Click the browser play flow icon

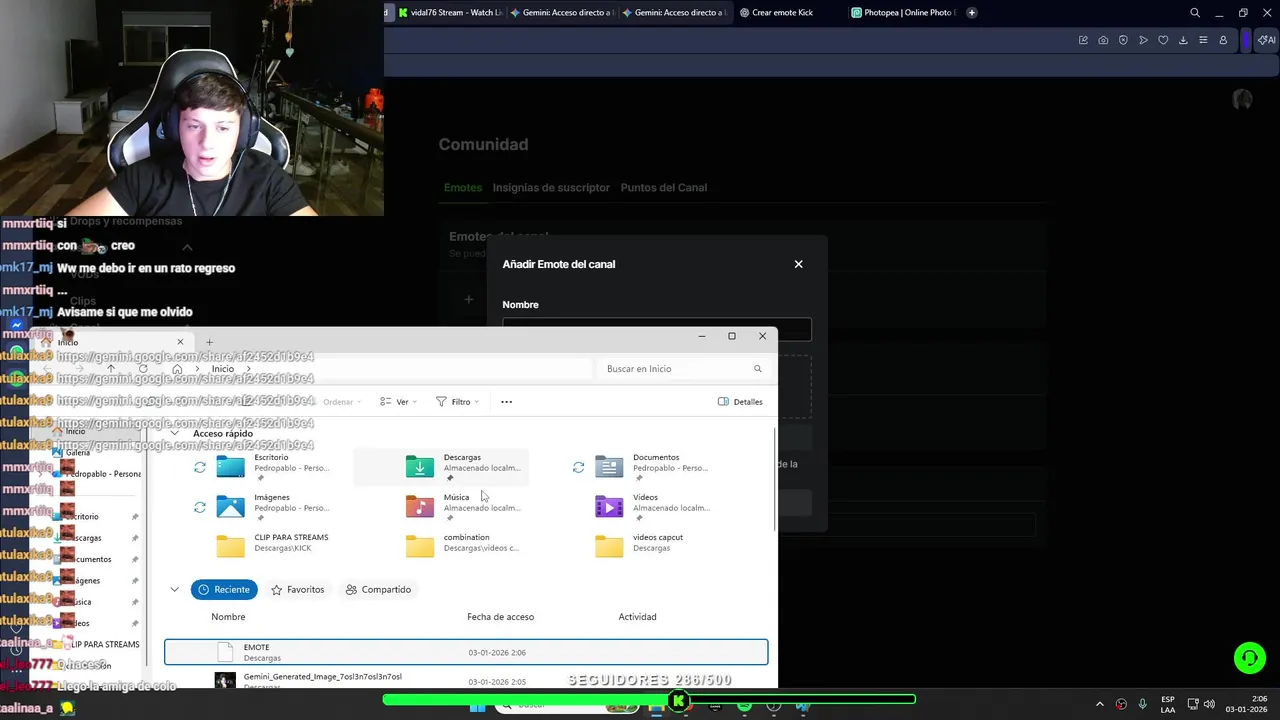pyautogui.click(x=1143, y=40)
